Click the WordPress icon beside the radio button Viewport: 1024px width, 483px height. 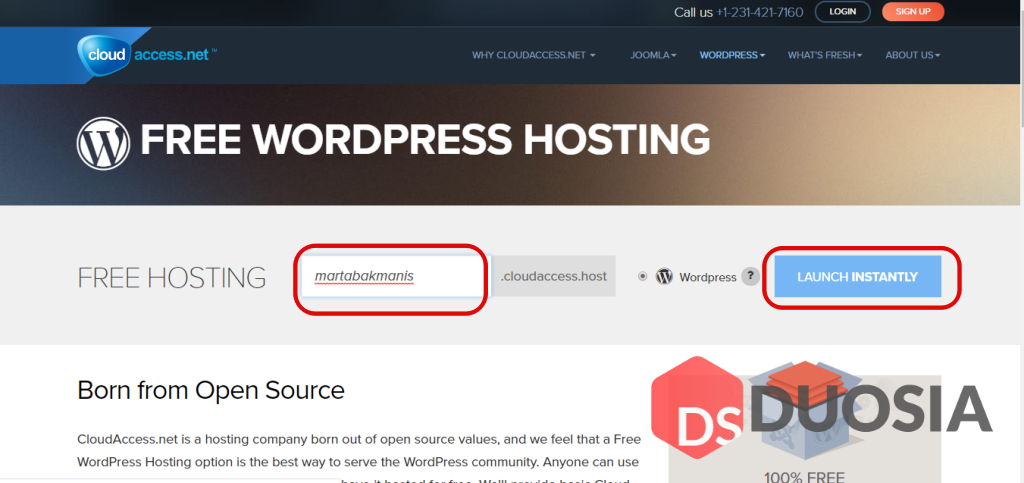(x=664, y=277)
